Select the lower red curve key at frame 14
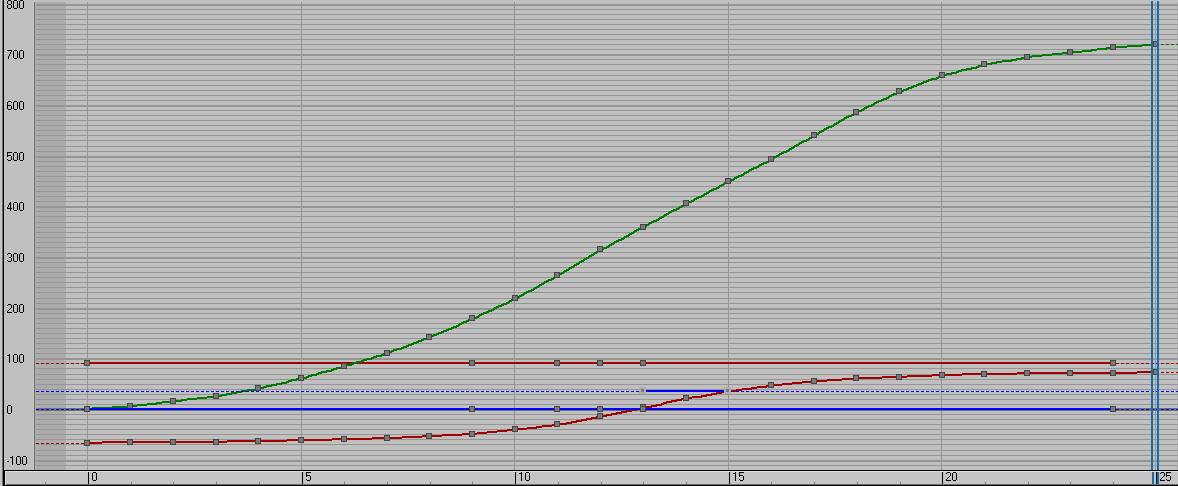 coord(686,397)
